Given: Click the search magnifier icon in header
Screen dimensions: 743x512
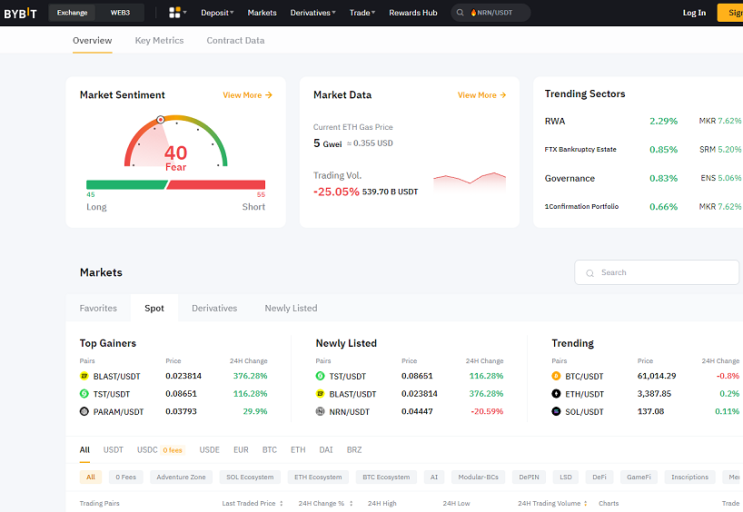Looking at the screenshot, I should pyautogui.click(x=460, y=13).
